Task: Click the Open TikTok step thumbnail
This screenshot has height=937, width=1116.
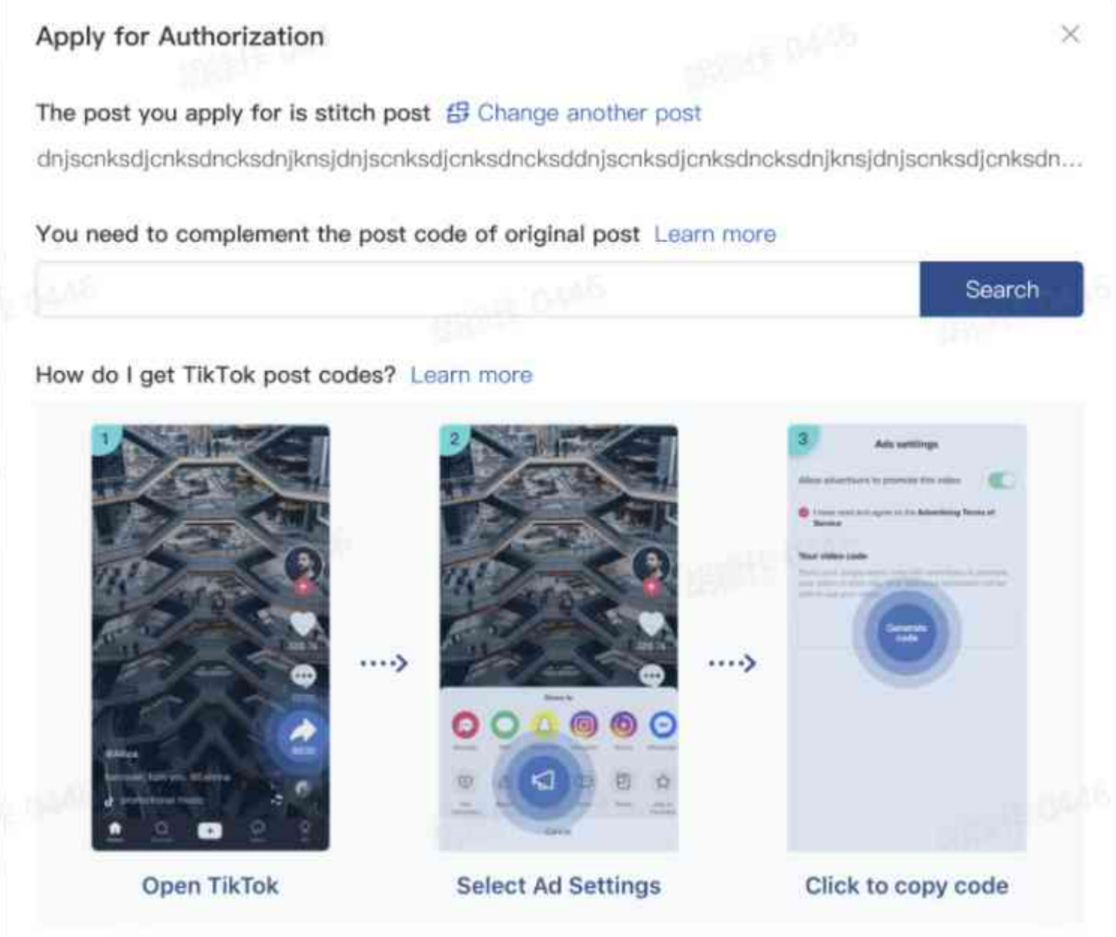Action: [x=211, y=637]
